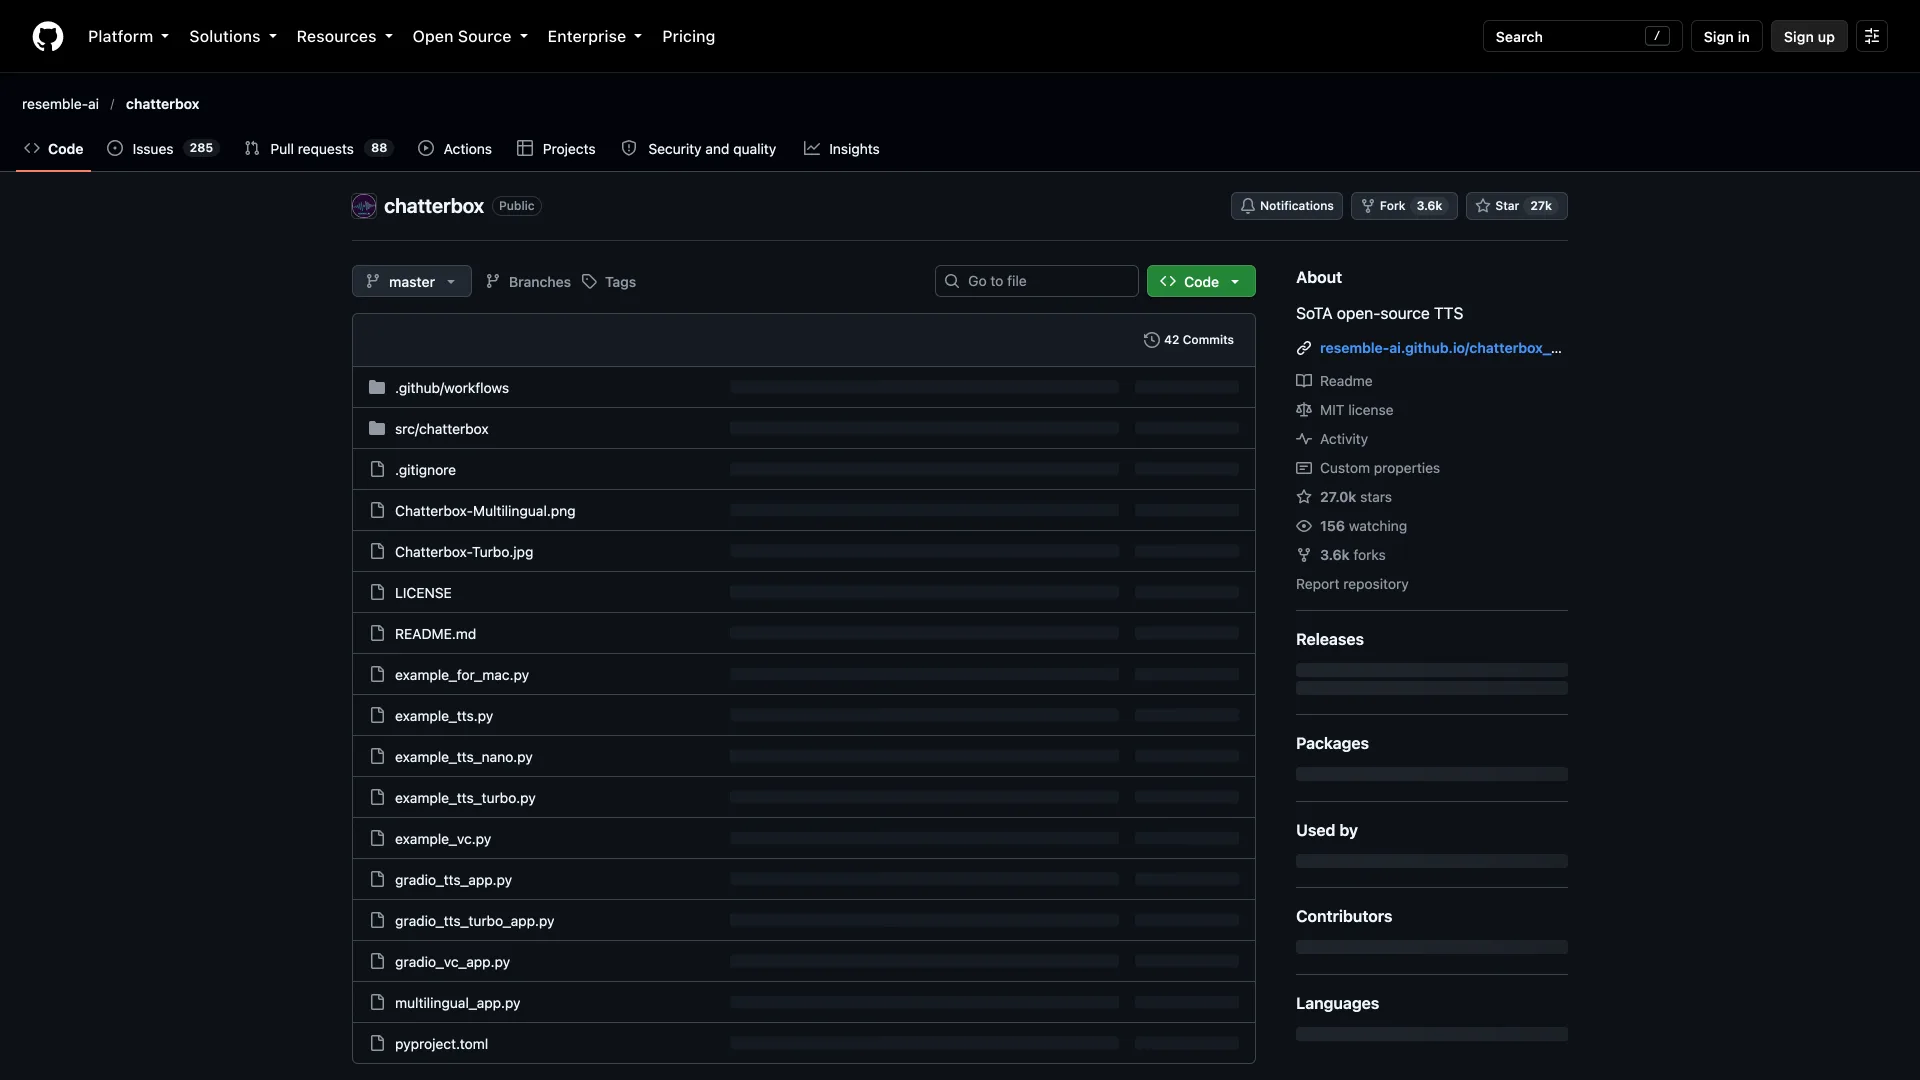Click the file icon beside example_tts.py
1920x1080 pixels.
(377, 716)
